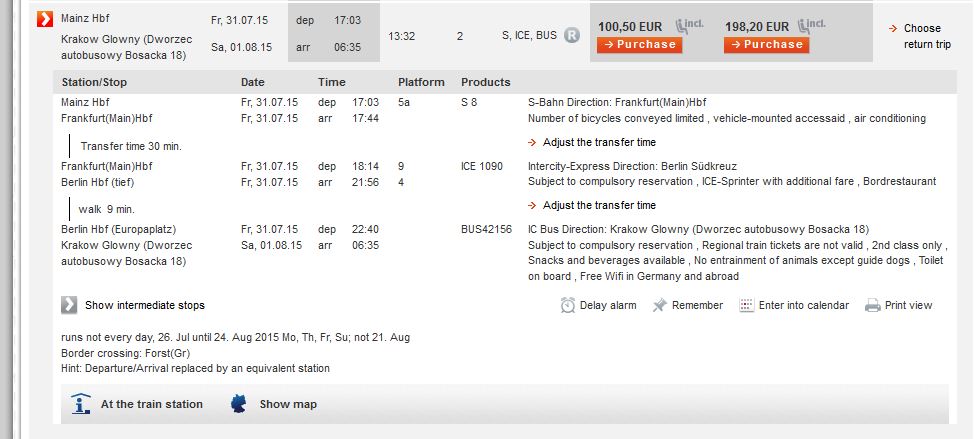Viewport: 974px width, 439px height.
Task: Click the Enter into calendar icon
Action: [x=746, y=305]
